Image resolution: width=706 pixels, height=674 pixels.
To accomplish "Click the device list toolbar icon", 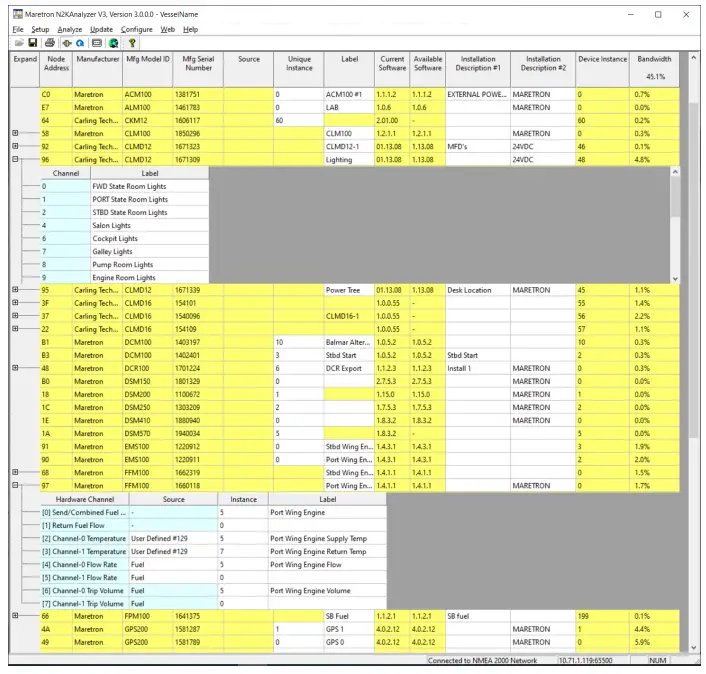I will coord(96,43).
